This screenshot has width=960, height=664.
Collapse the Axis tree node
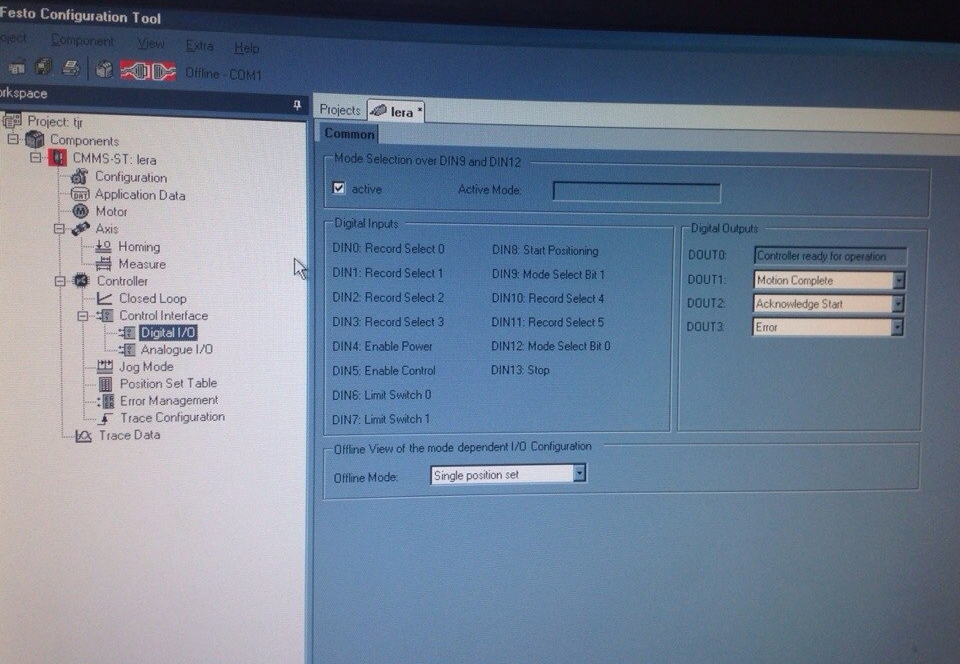(59, 228)
